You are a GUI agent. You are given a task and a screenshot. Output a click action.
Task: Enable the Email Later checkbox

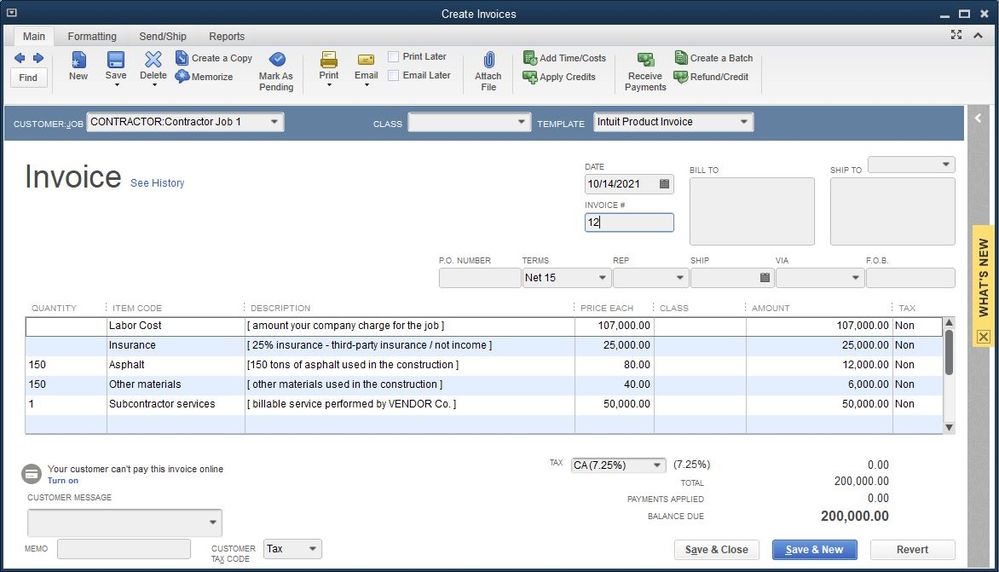(x=393, y=75)
